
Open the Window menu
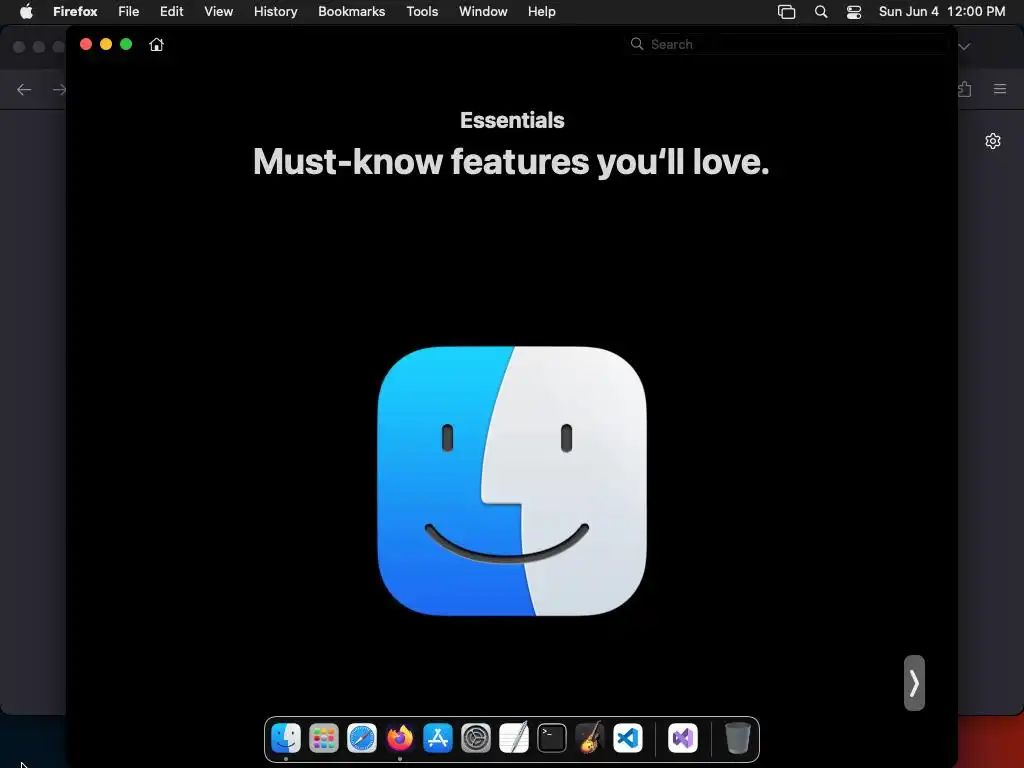[x=483, y=11]
